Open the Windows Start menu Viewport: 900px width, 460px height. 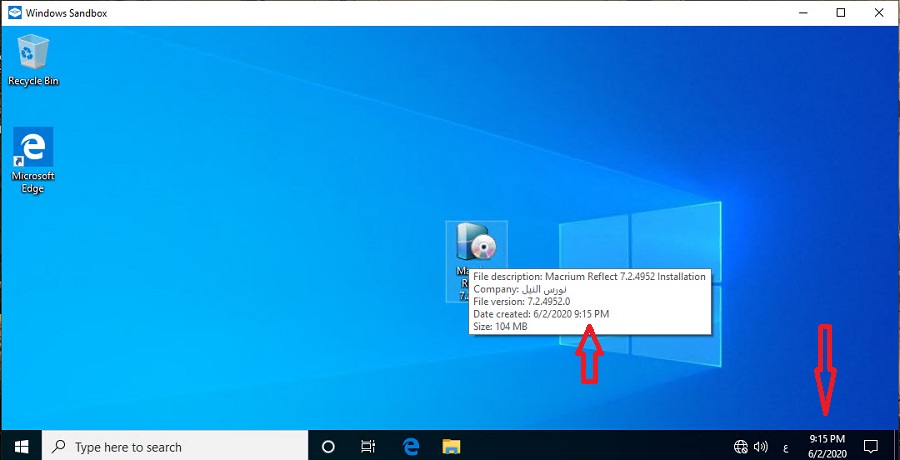[x=20, y=446]
